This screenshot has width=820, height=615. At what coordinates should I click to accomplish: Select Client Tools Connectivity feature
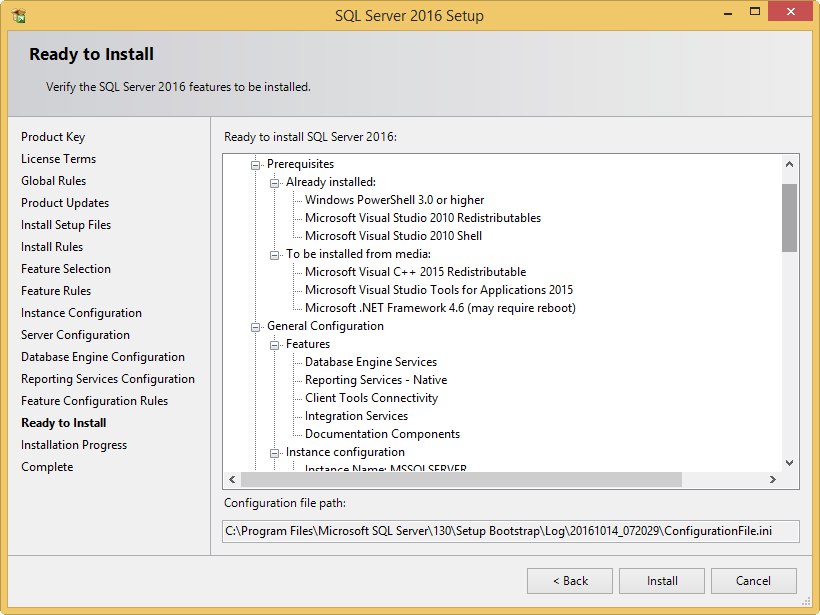tap(371, 398)
